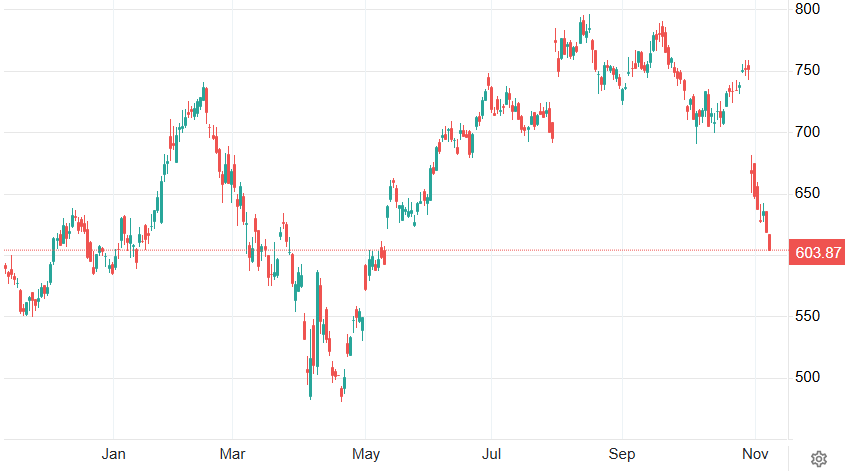The width and height of the screenshot is (845, 471).
Task: Click the February peak candle near 740
Action: [x=205, y=97]
